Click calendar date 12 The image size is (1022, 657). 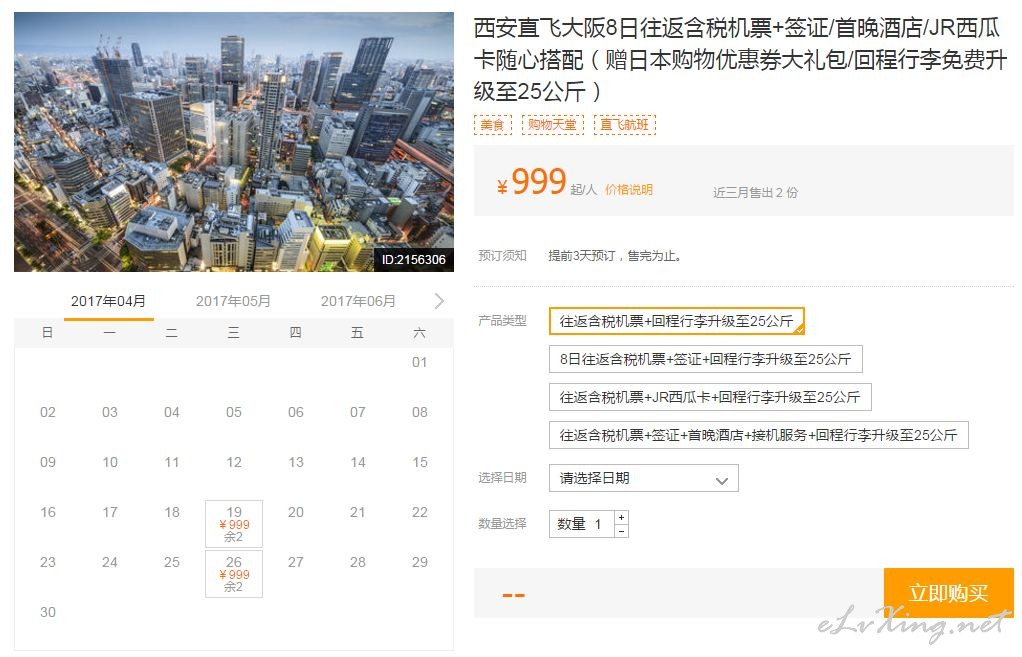(x=234, y=463)
